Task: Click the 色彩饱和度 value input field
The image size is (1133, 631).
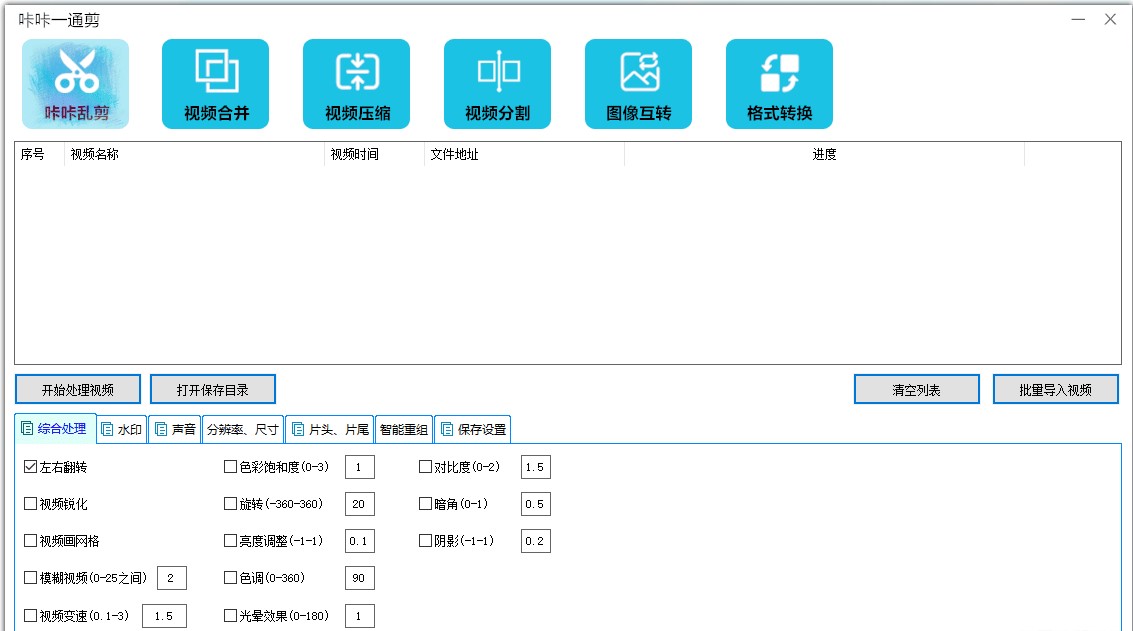Action: [x=359, y=467]
